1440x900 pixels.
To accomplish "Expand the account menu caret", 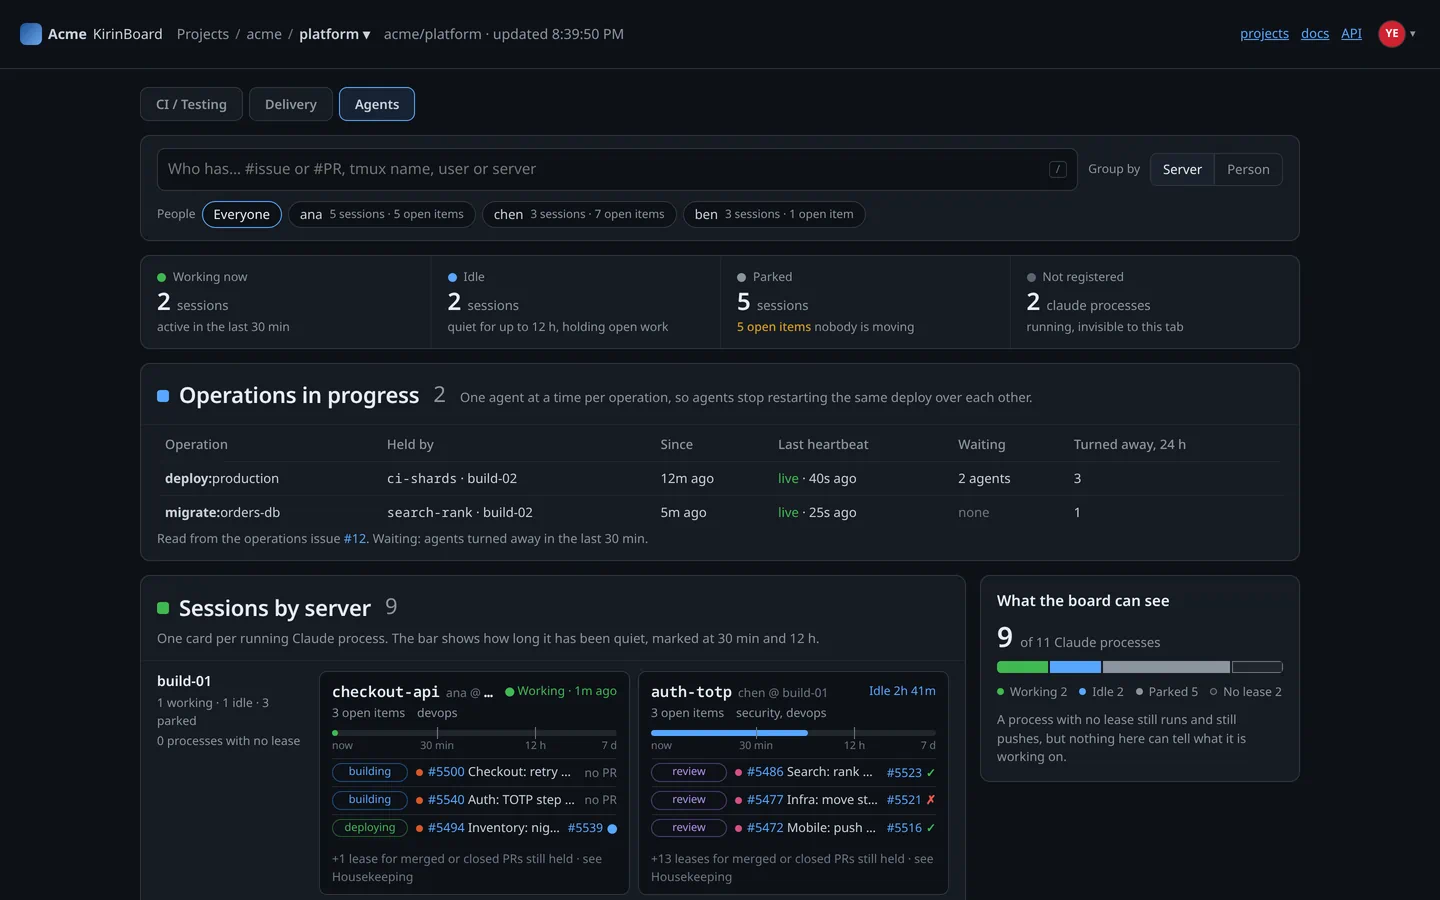I will pos(1412,34).
